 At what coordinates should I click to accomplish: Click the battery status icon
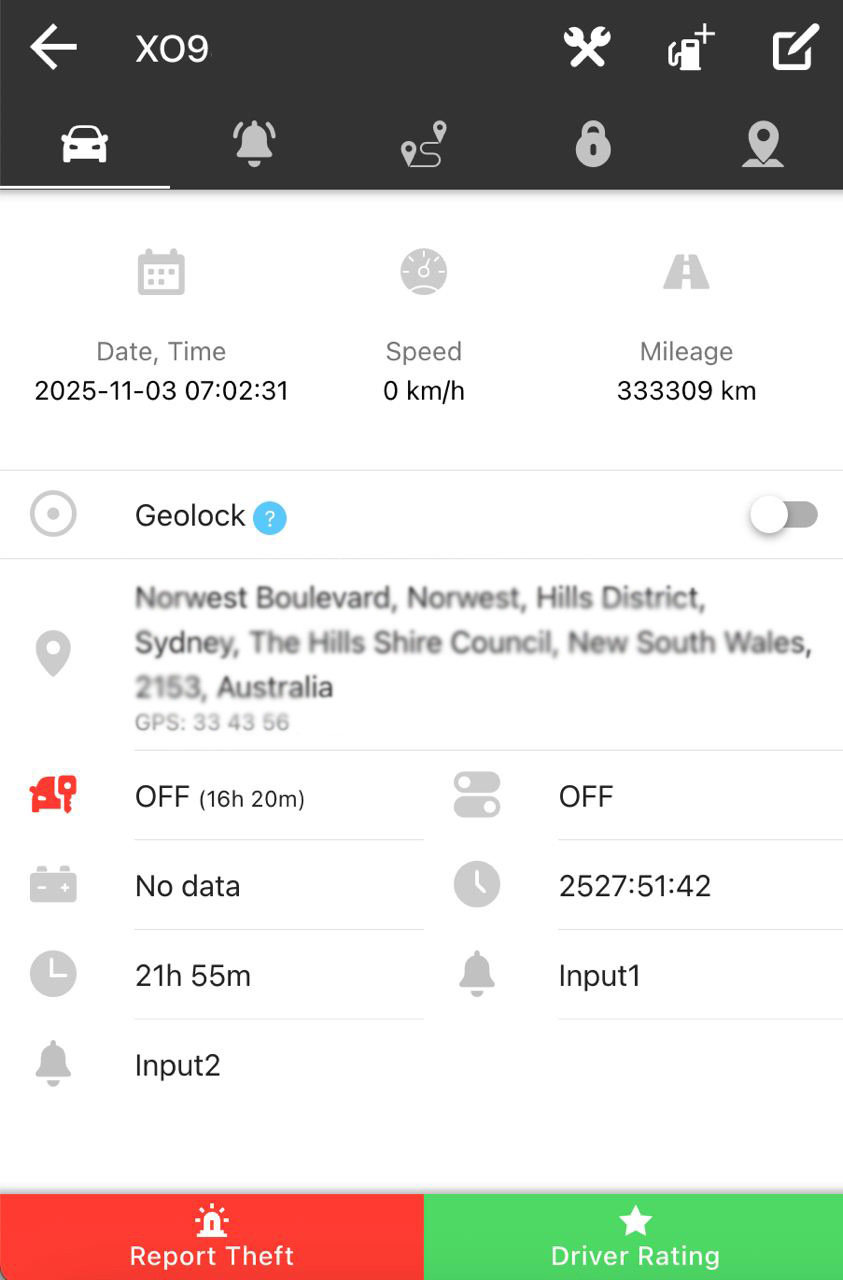click(x=53, y=886)
